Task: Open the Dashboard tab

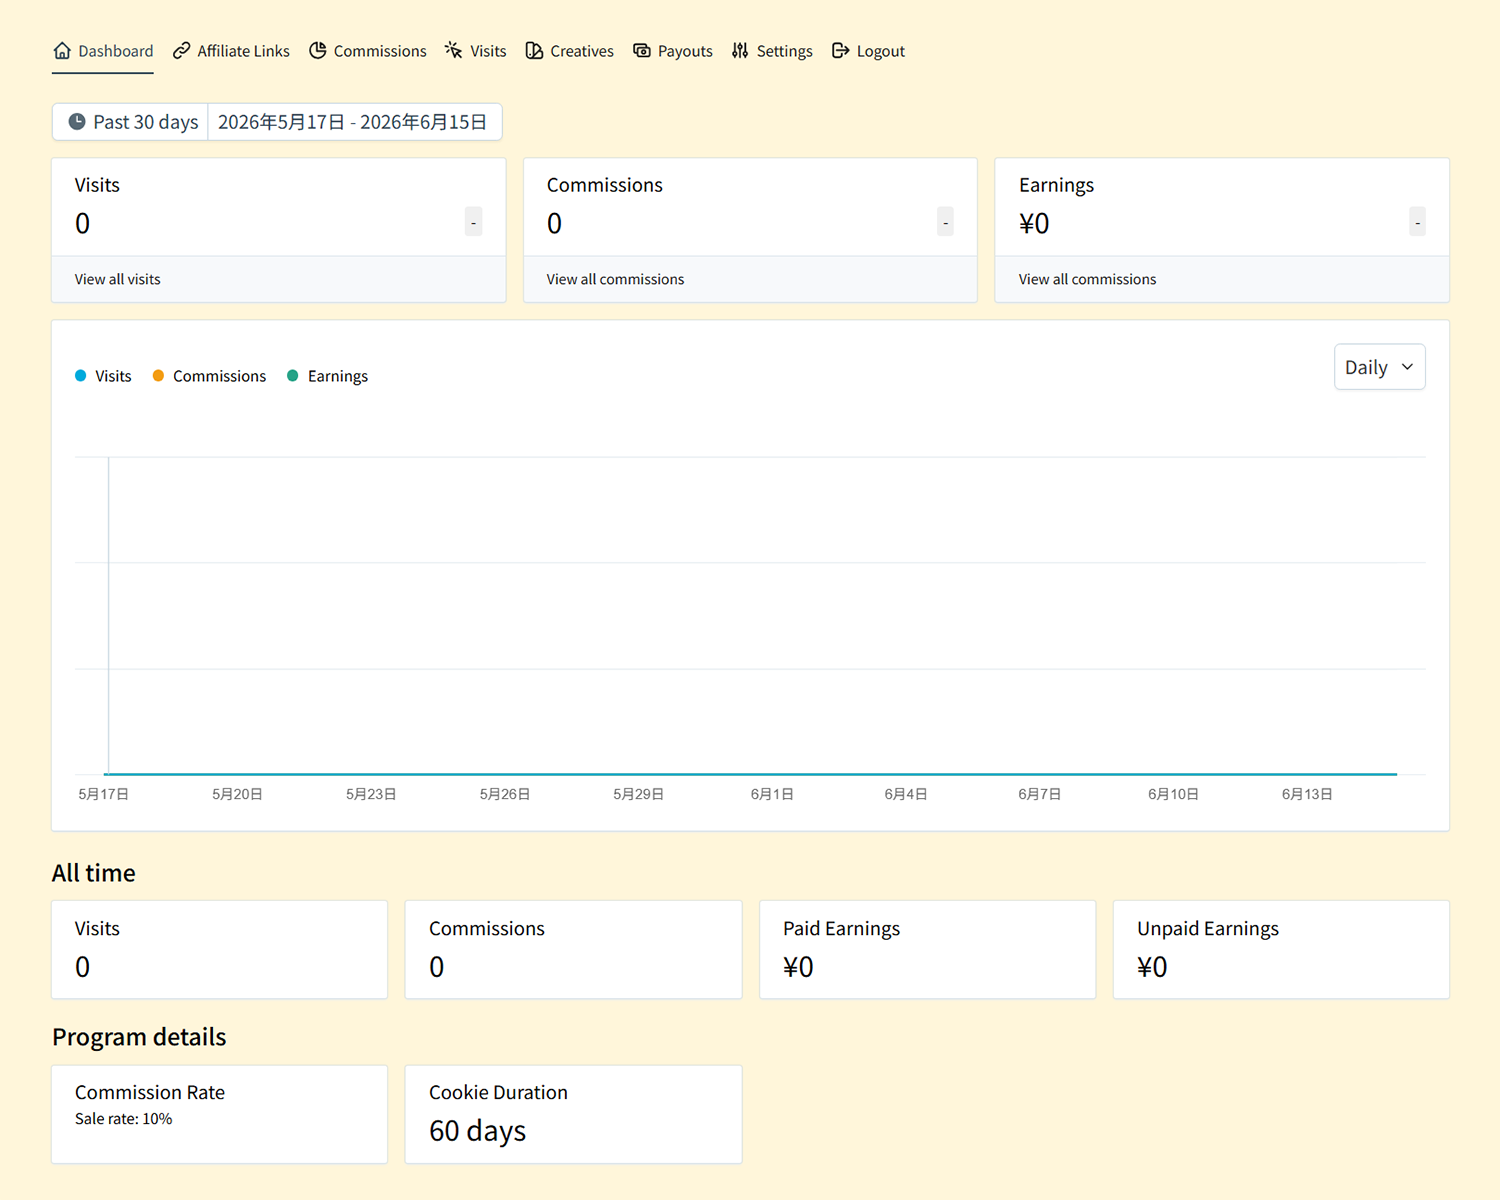Action: (x=103, y=51)
